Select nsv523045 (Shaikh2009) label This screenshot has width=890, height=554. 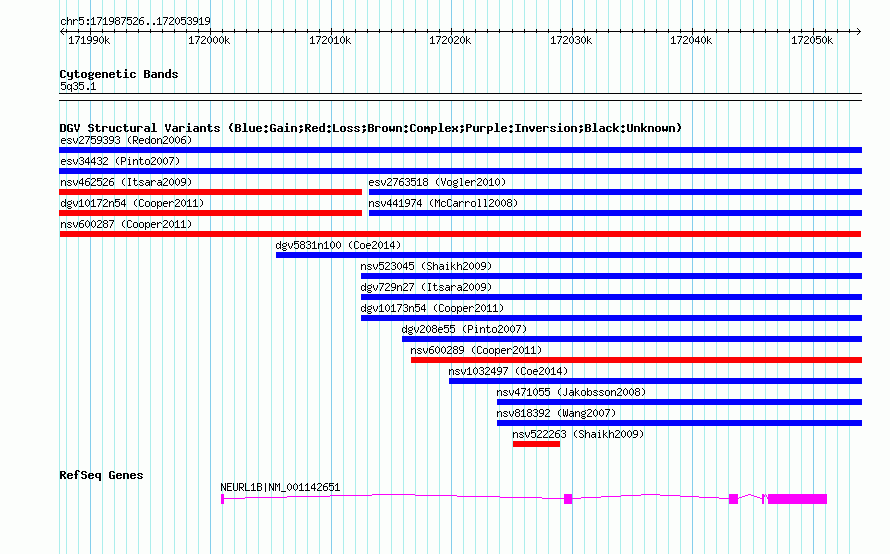coord(426,266)
